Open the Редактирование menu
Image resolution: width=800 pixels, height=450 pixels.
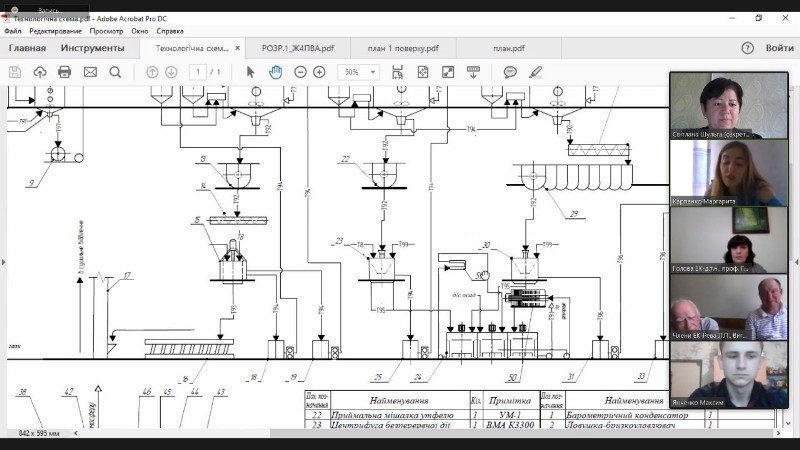pos(55,31)
